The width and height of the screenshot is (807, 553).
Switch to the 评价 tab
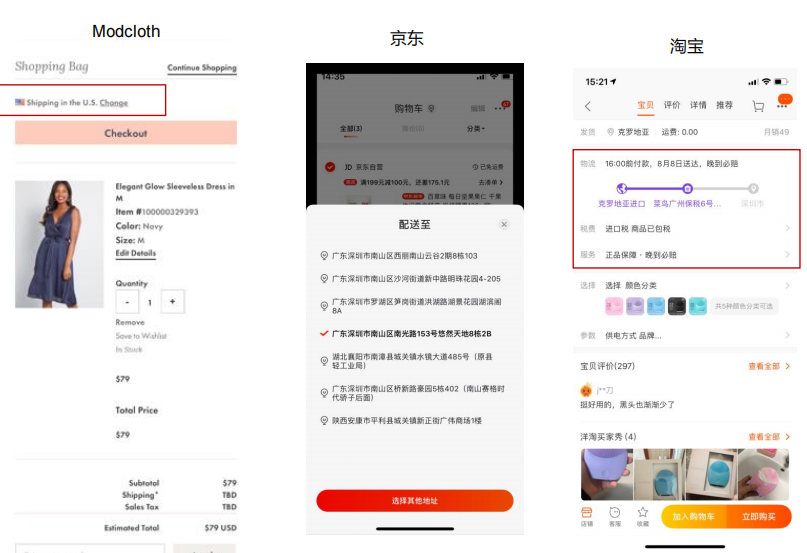672,105
